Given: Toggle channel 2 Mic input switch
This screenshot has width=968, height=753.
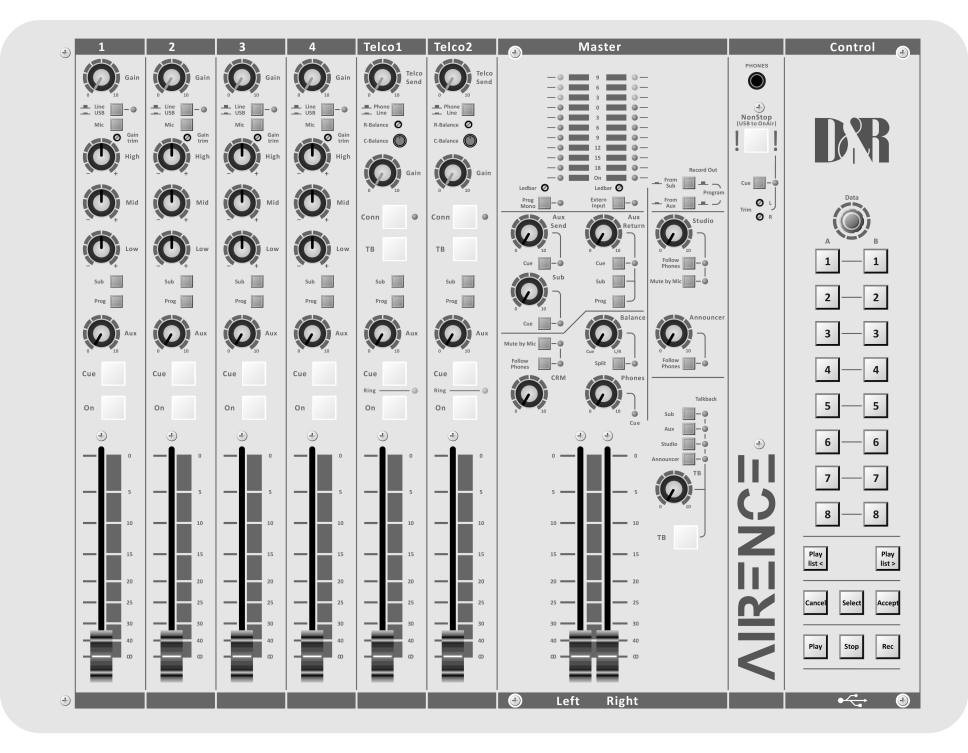Looking at the screenshot, I should point(186,125).
